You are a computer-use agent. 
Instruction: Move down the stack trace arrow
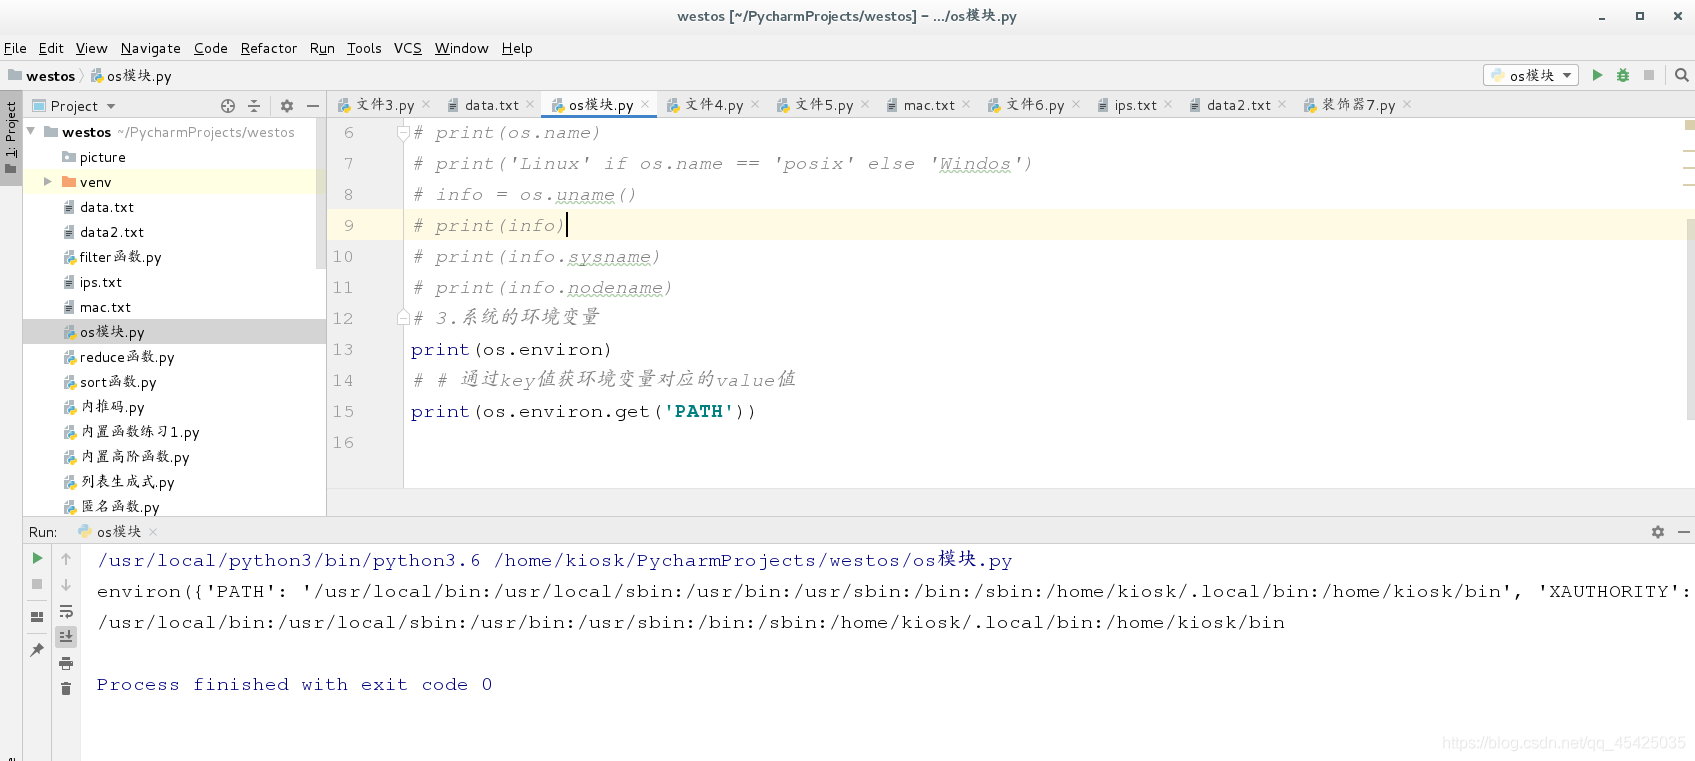tap(66, 585)
